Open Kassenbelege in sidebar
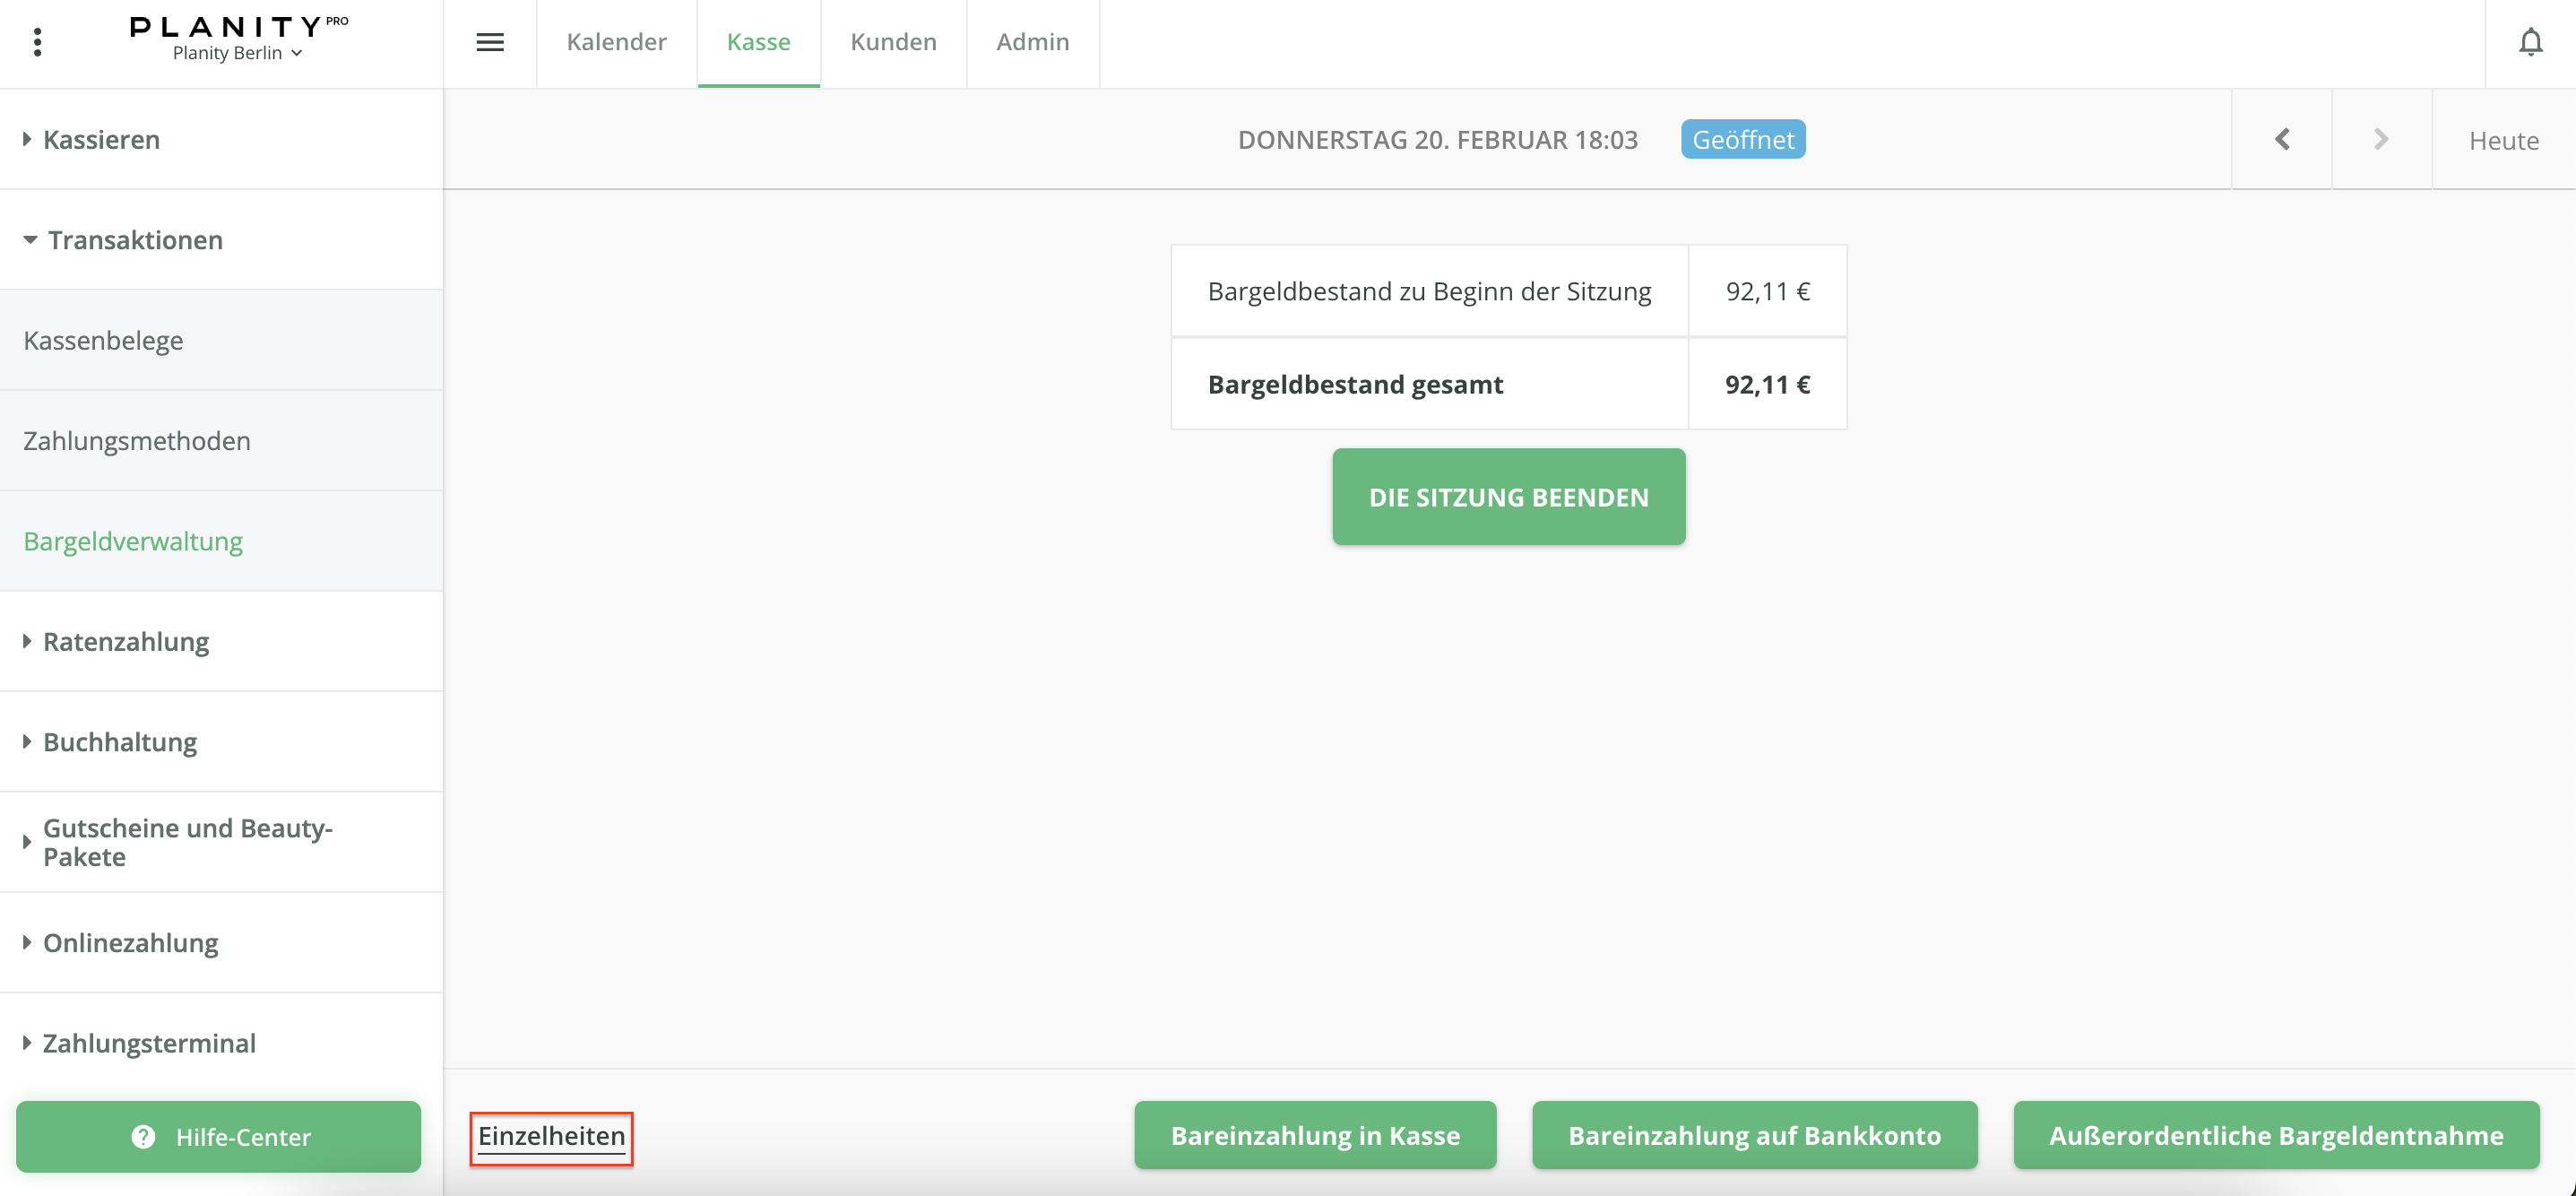Viewport: 2576px width, 1196px height. (103, 341)
